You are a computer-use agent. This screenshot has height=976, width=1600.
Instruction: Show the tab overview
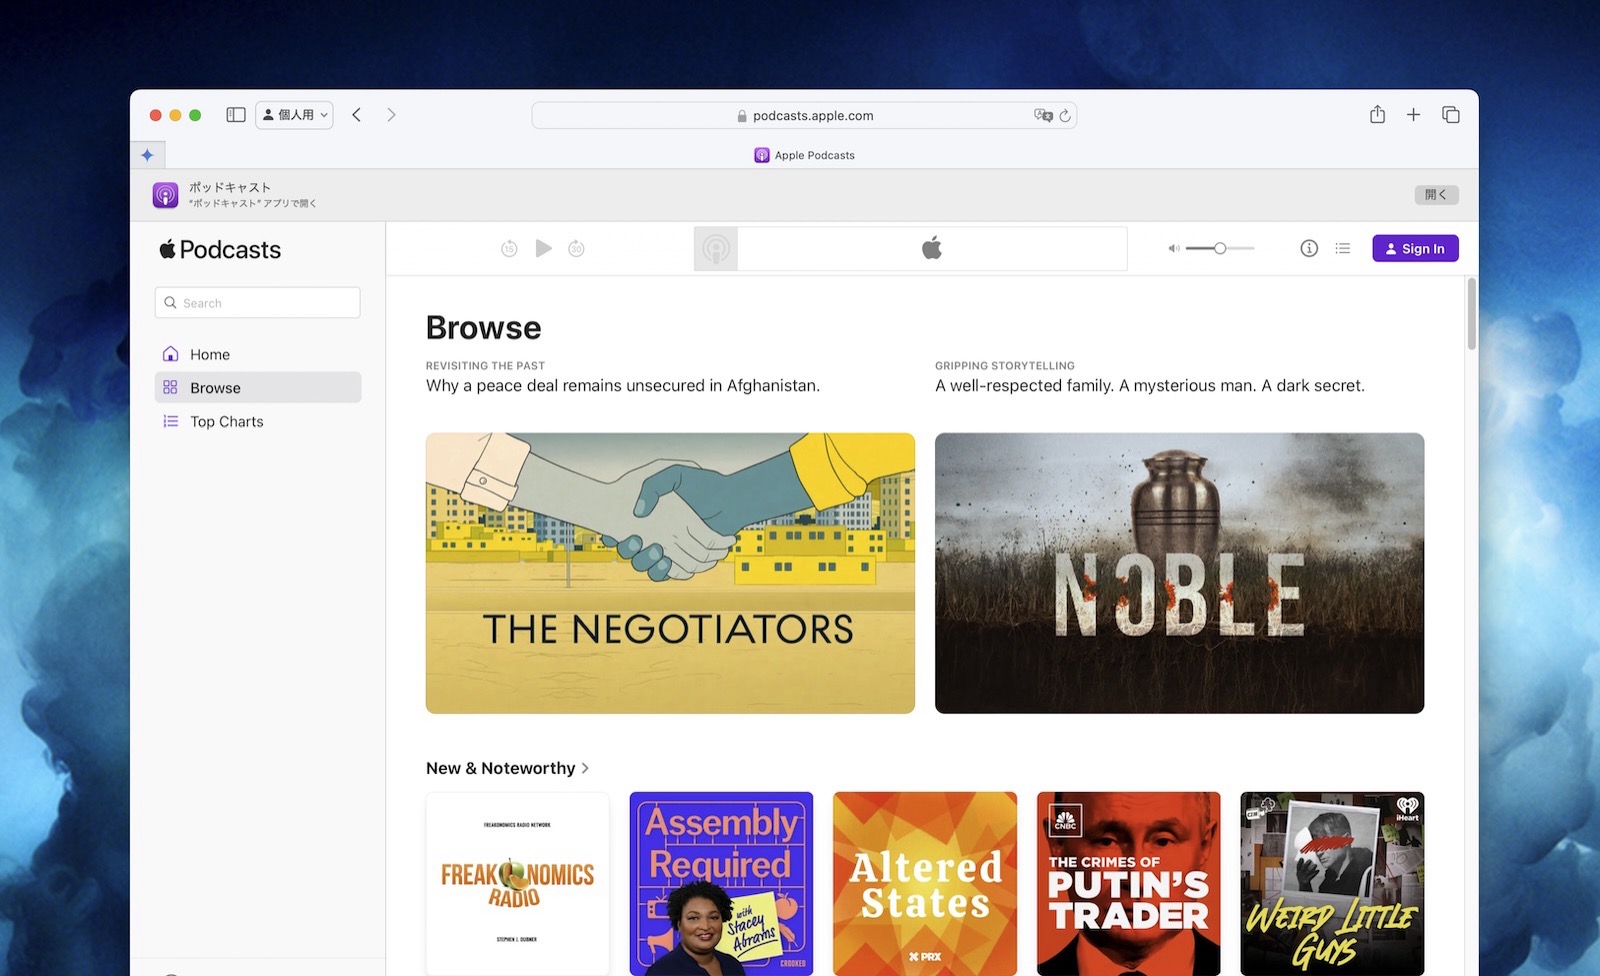1451,115
